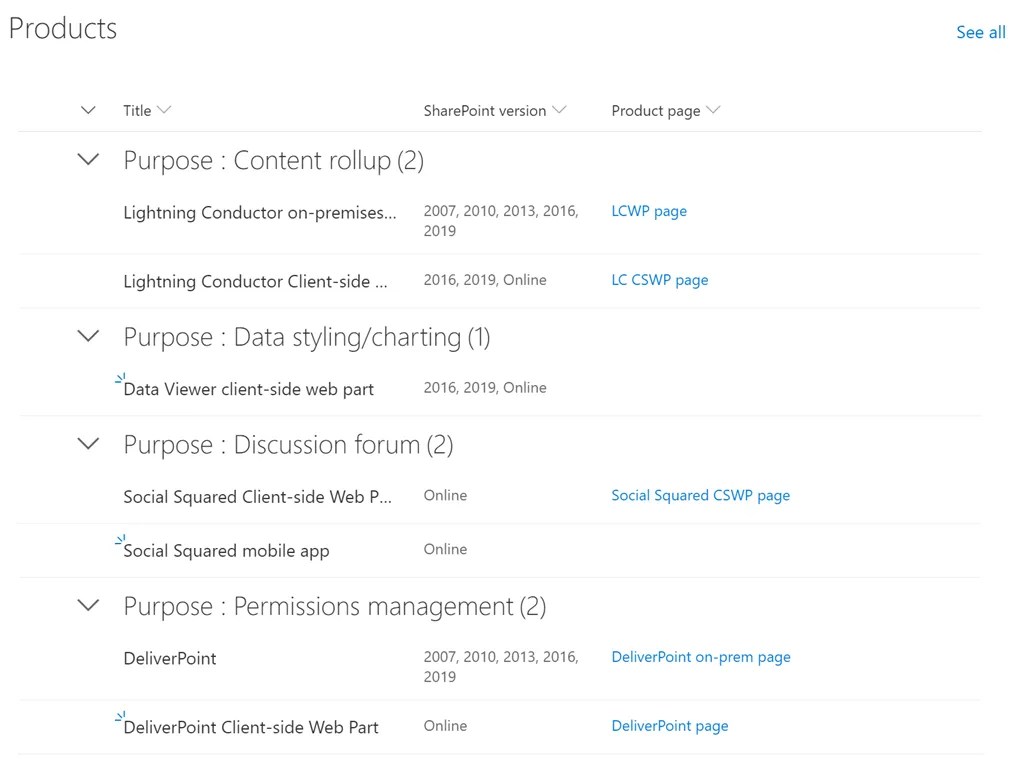Image resolution: width=1024 pixels, height=759 pixels.
Task: Collapse the Data styling/charting group chevron
Action: coord(89,337)
